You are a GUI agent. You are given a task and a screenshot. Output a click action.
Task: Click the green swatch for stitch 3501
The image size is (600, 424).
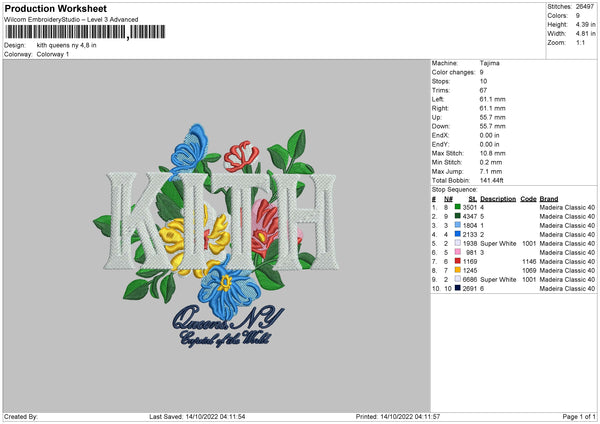pyautogui.click(x=457, y=207)
